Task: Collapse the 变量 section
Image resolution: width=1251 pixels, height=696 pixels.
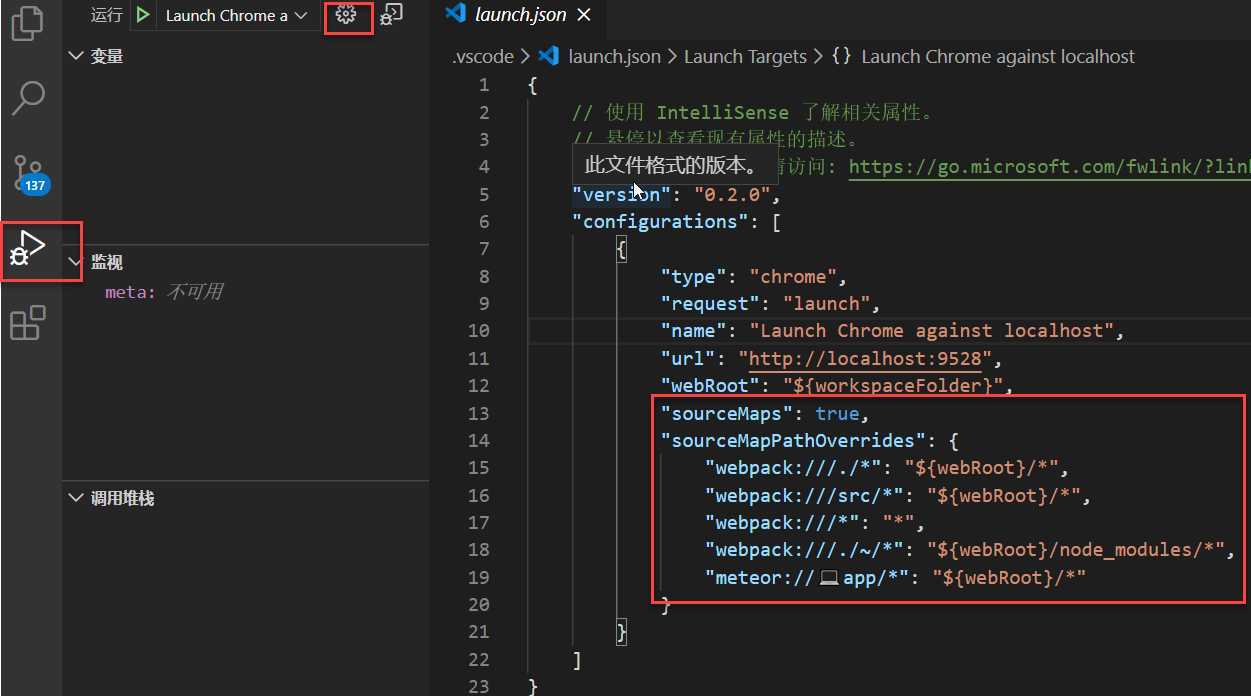Action: coord(76,56)
